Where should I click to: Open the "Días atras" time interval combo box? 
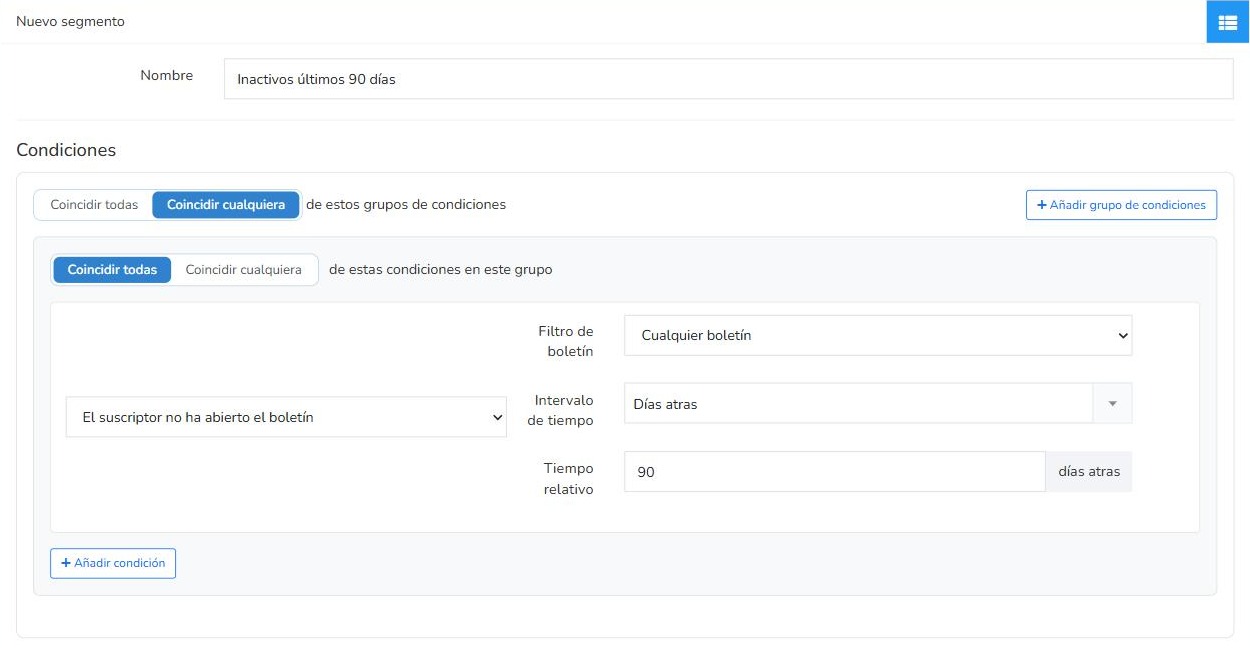click(878, 404)
